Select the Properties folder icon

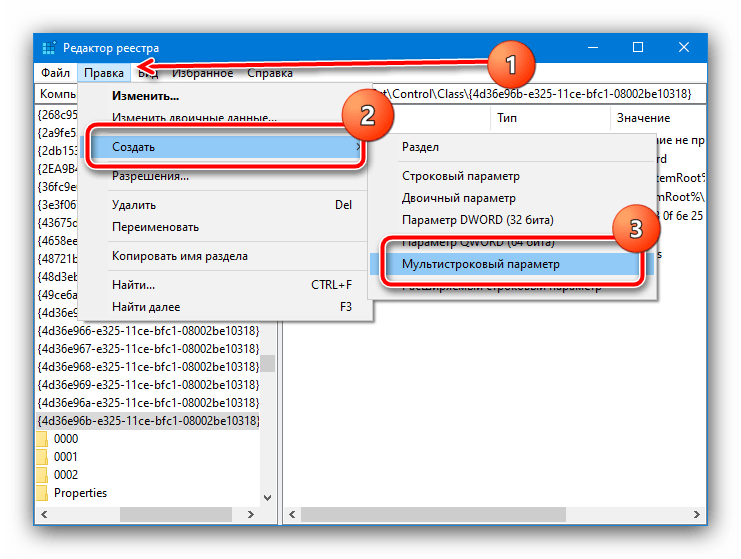[x=42, y=493]
